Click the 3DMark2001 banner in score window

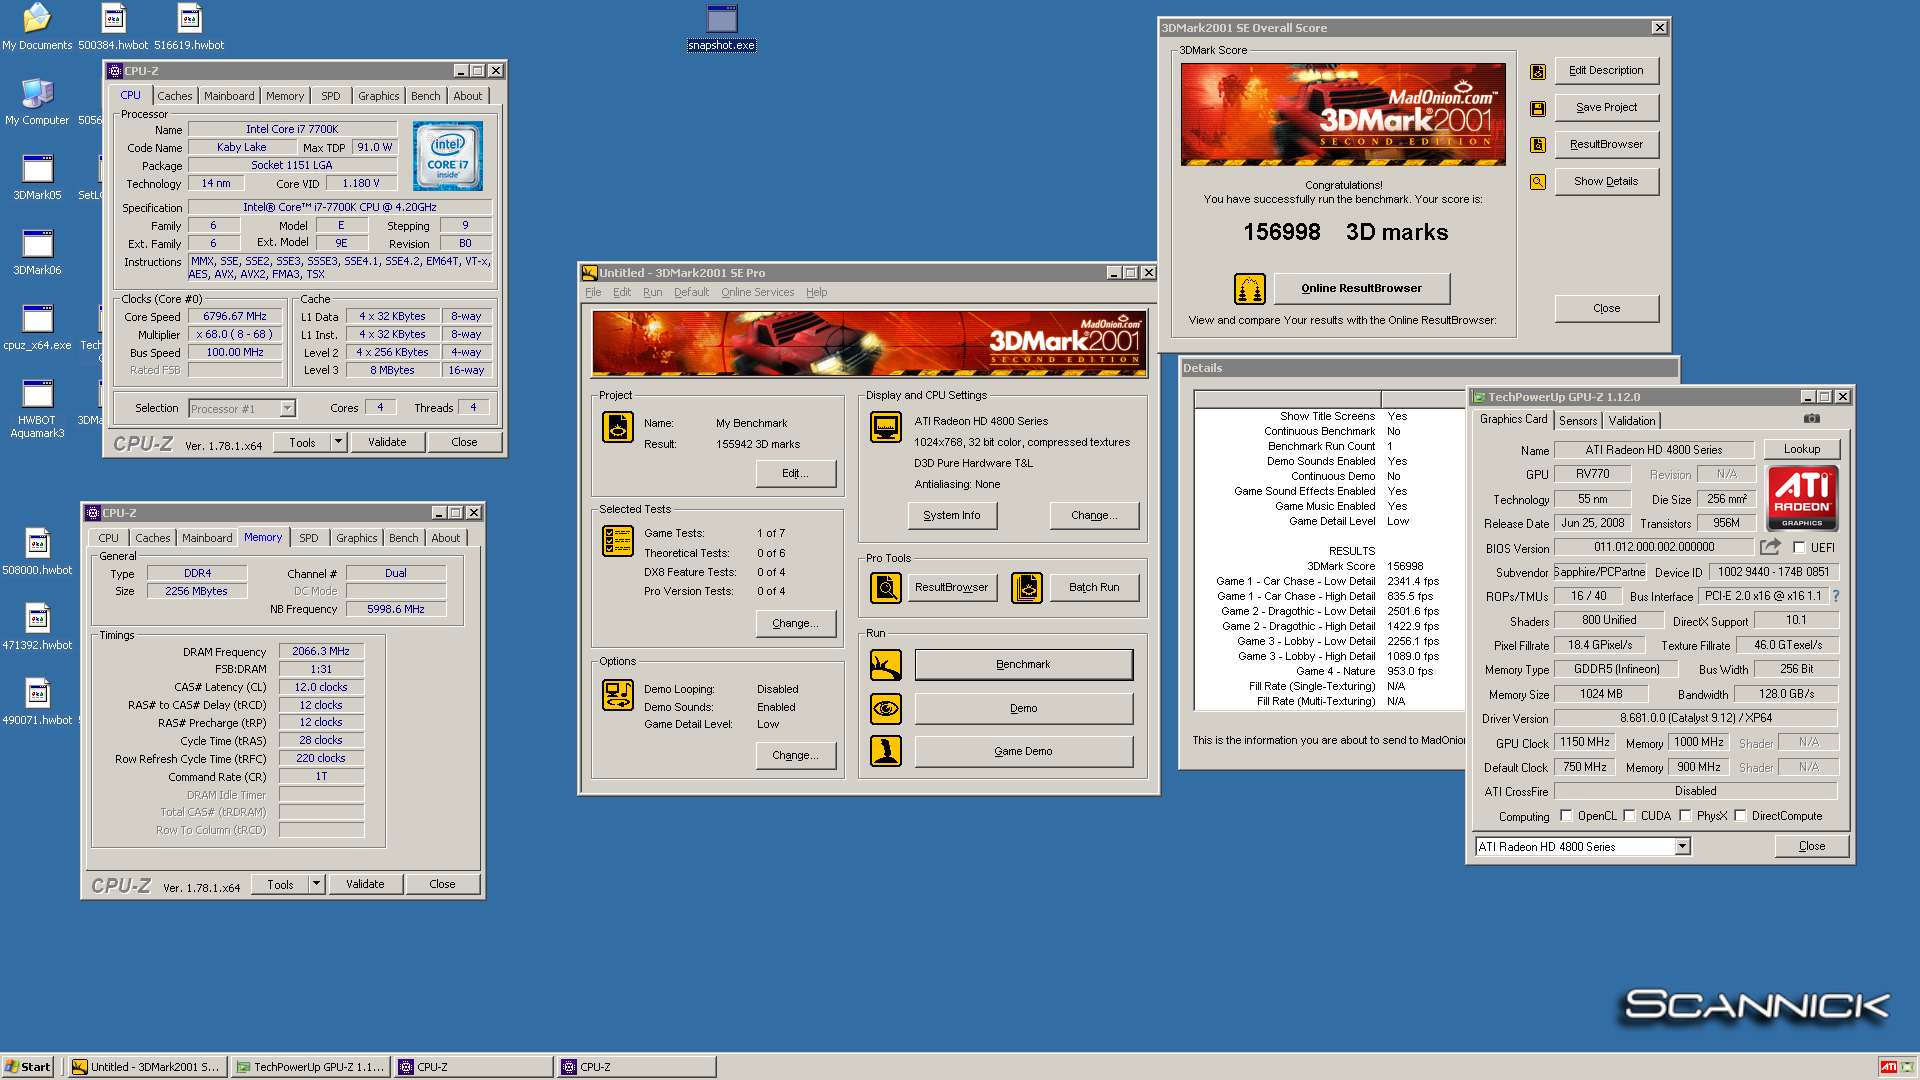tap(1343, 115)
